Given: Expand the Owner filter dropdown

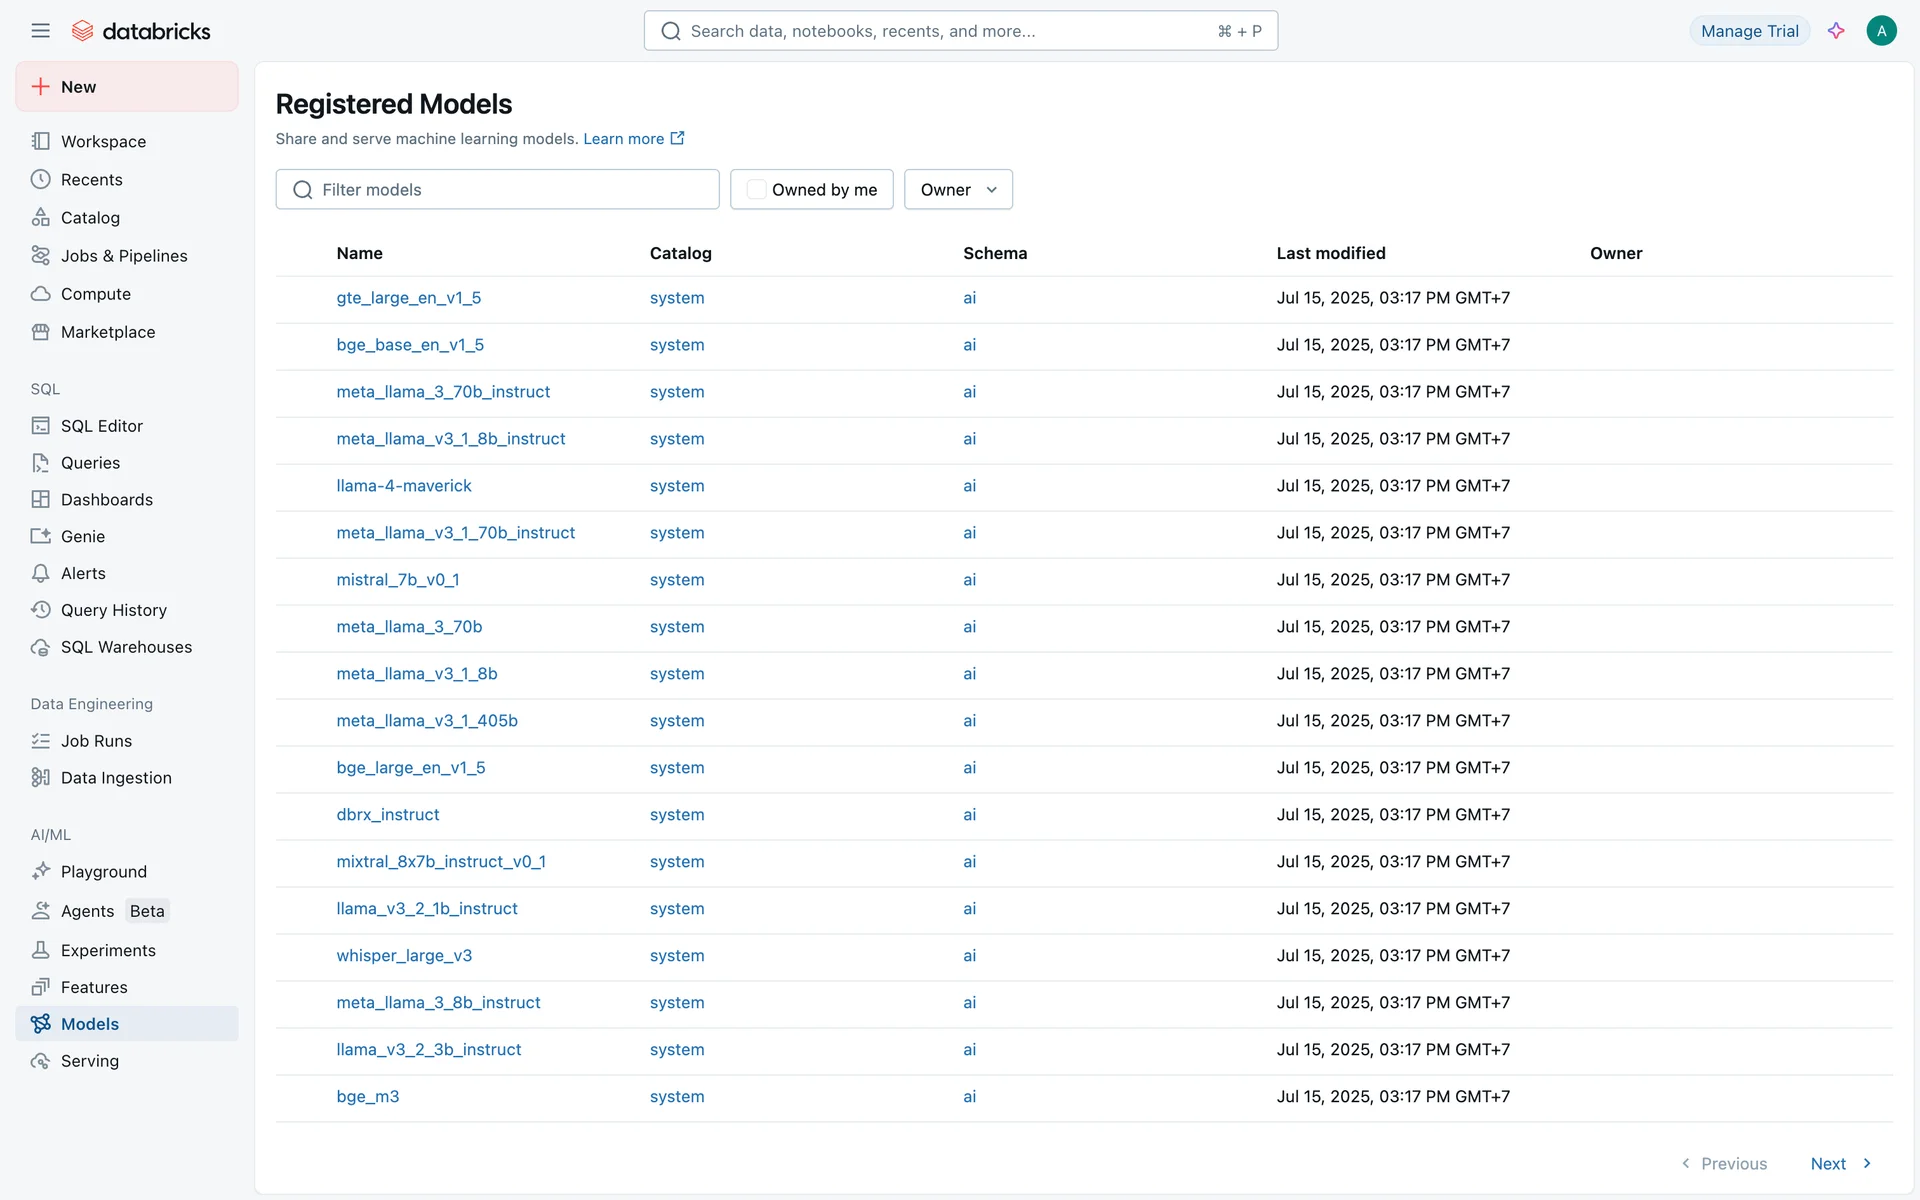Looking at the screenshot, I should click(957, 190).
